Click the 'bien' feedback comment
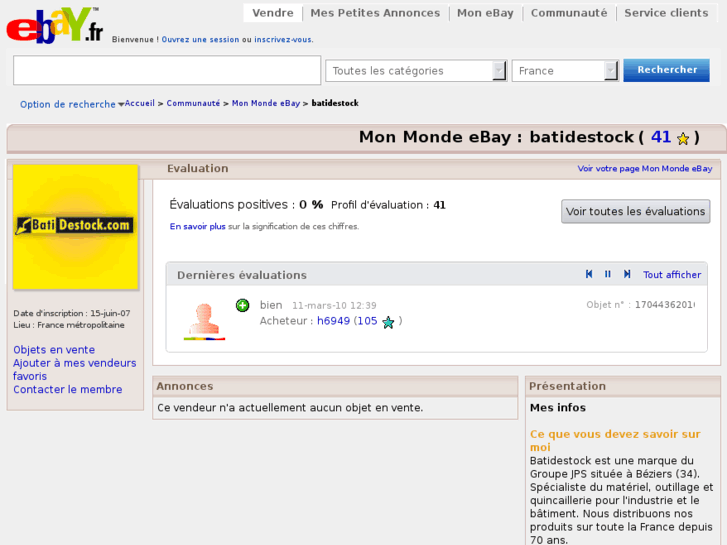This screenshot has width=727, height=545. (x=271, y=305)
